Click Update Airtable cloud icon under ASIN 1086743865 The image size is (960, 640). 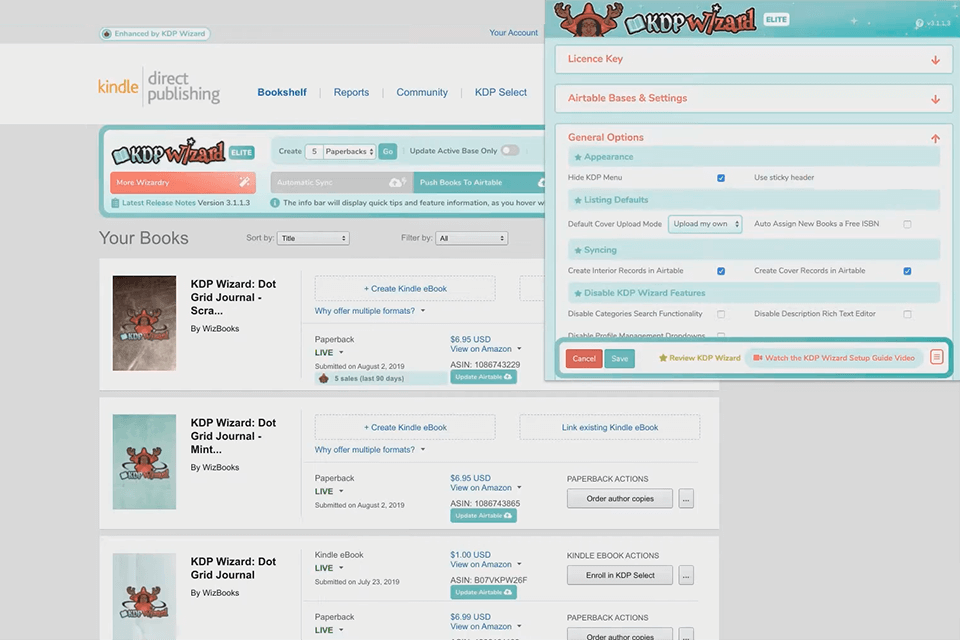pyautogui.click(x=508, y=516)
